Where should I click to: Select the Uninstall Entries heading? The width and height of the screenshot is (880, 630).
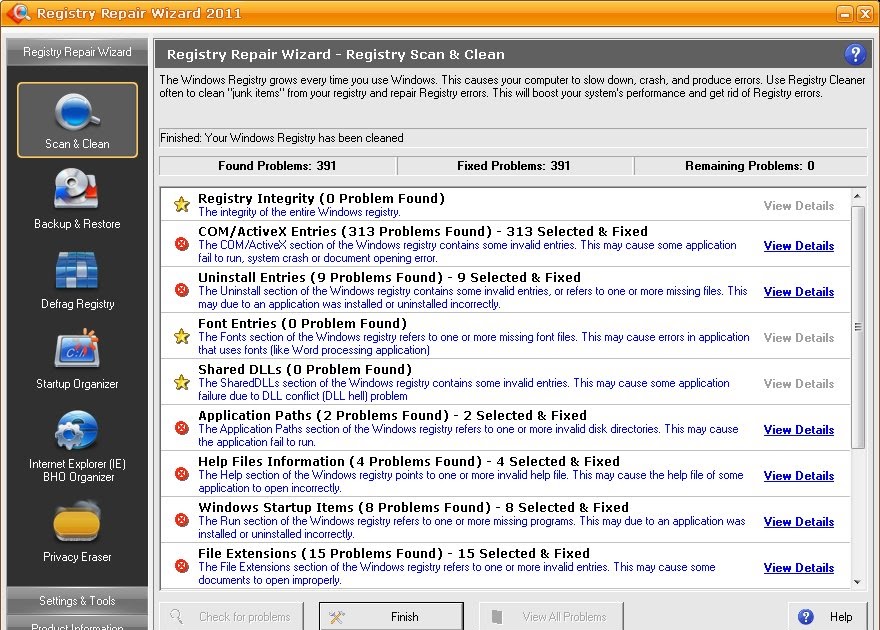[389, 278]
